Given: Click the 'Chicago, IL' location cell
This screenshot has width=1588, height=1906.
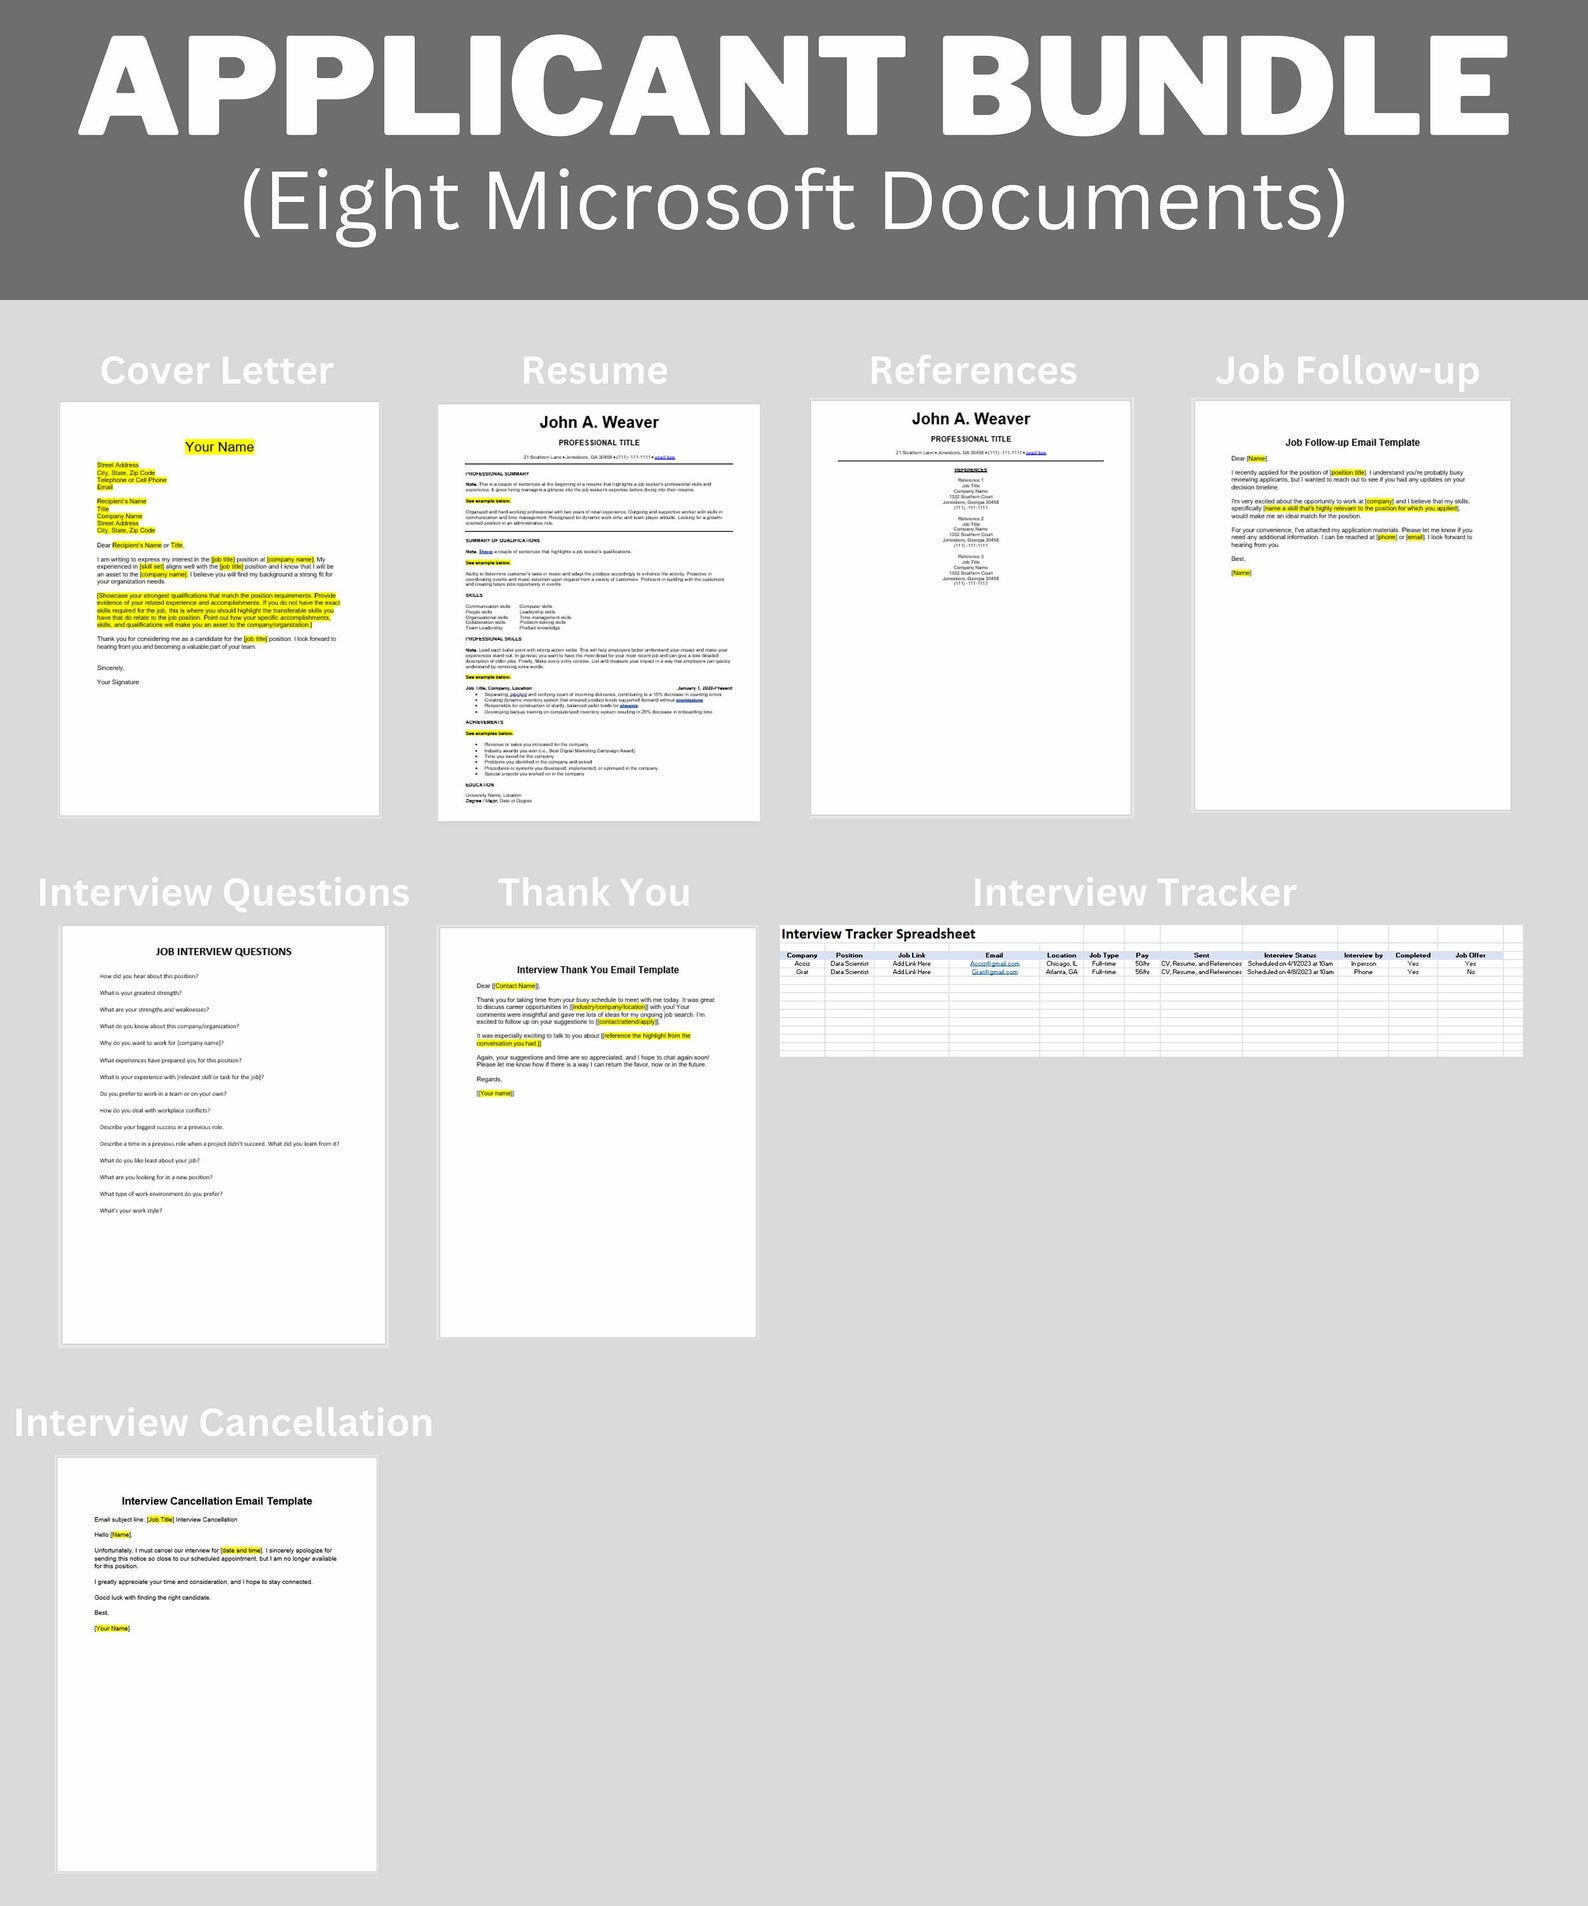Looking at the screenshot, I should [1062, 964].
